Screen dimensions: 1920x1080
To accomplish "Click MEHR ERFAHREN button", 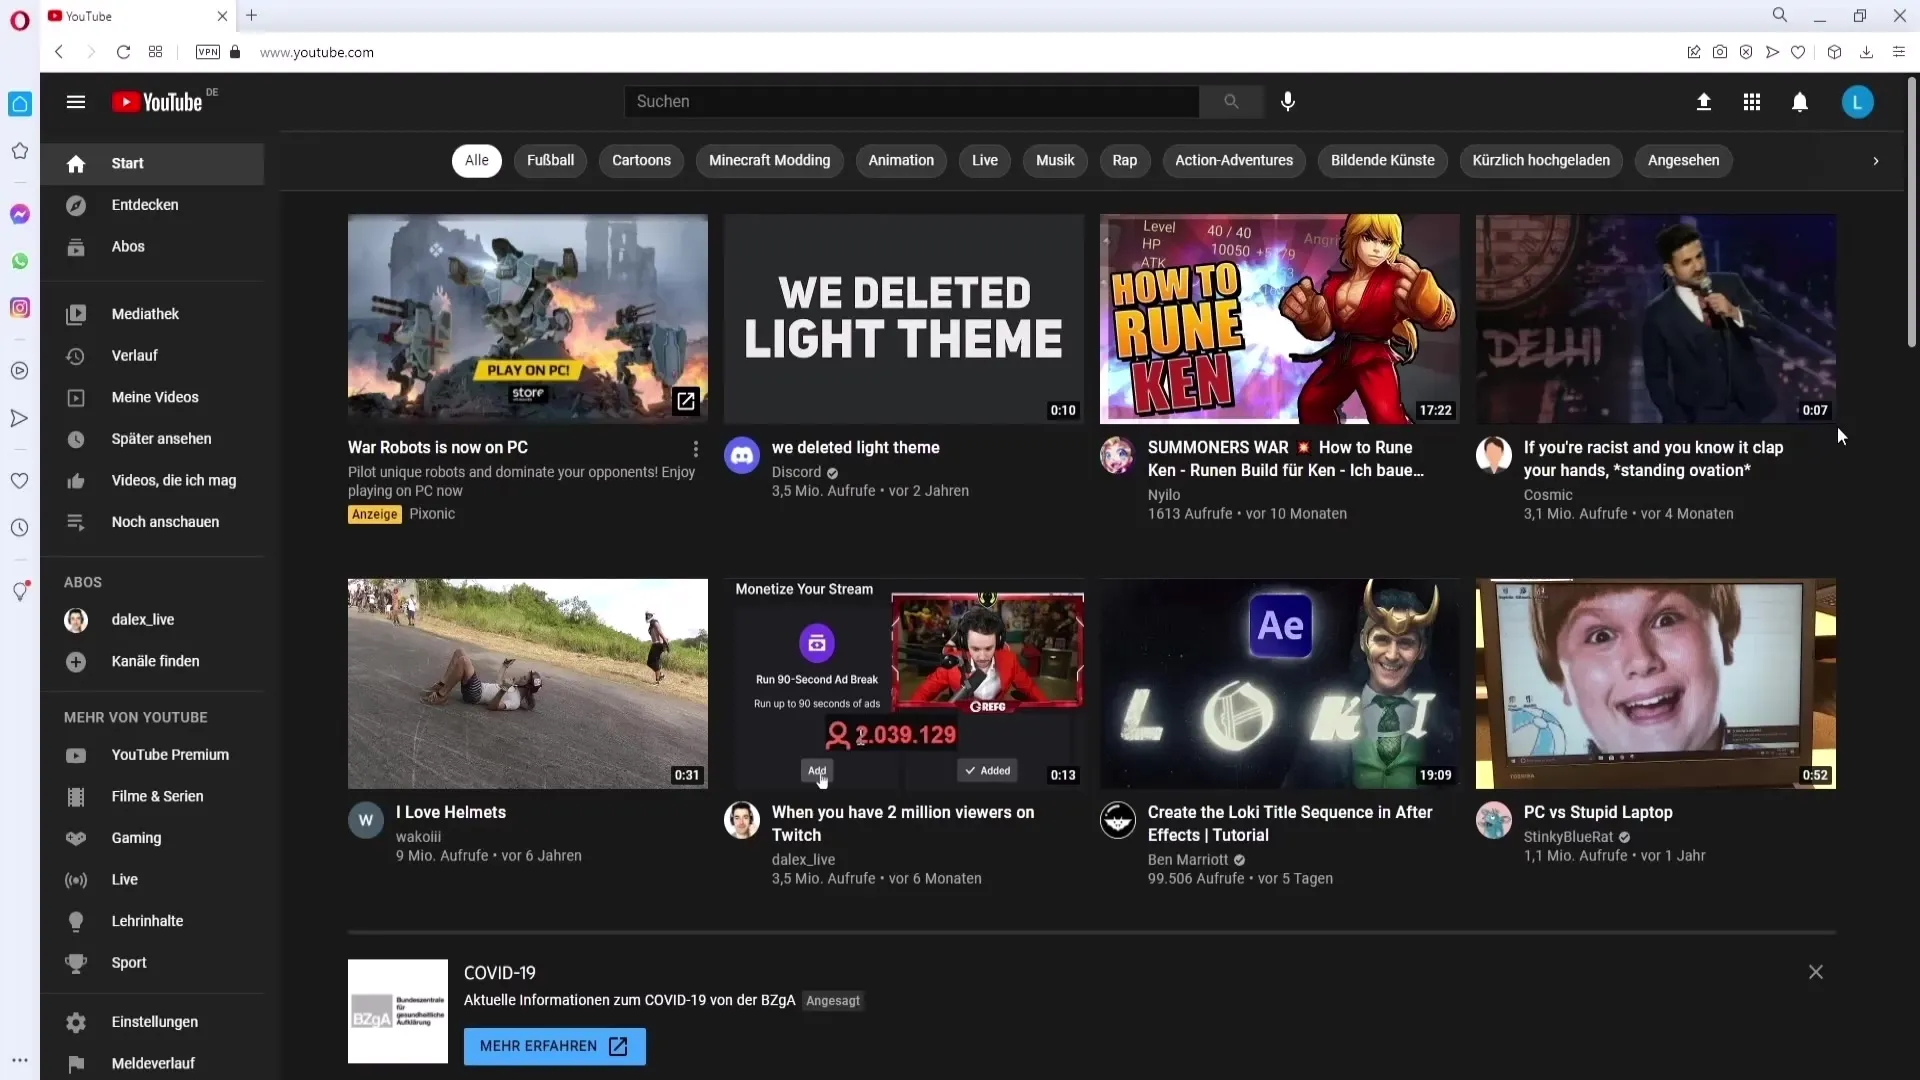I will 554,1046.
